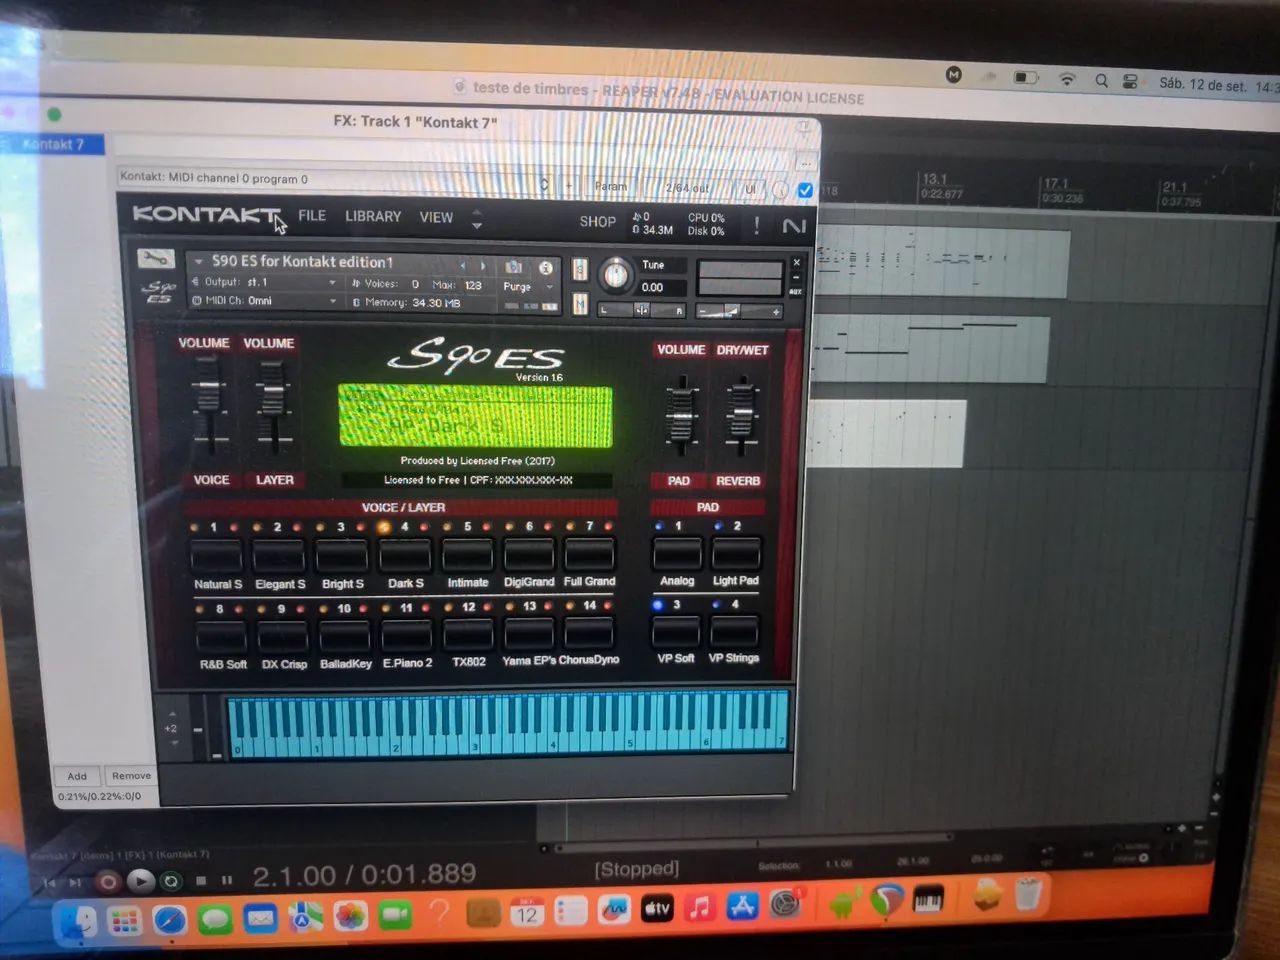
Task: Launch Safari from the Dock
Action: point(170,919)
